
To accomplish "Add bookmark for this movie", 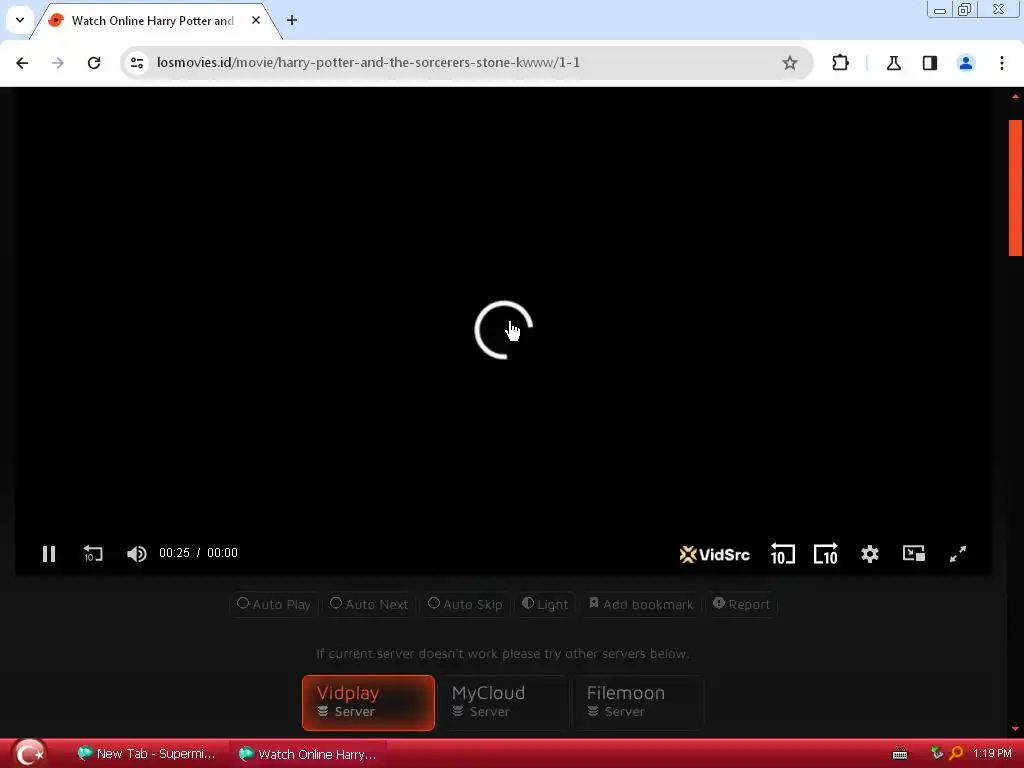I will 641,604.
